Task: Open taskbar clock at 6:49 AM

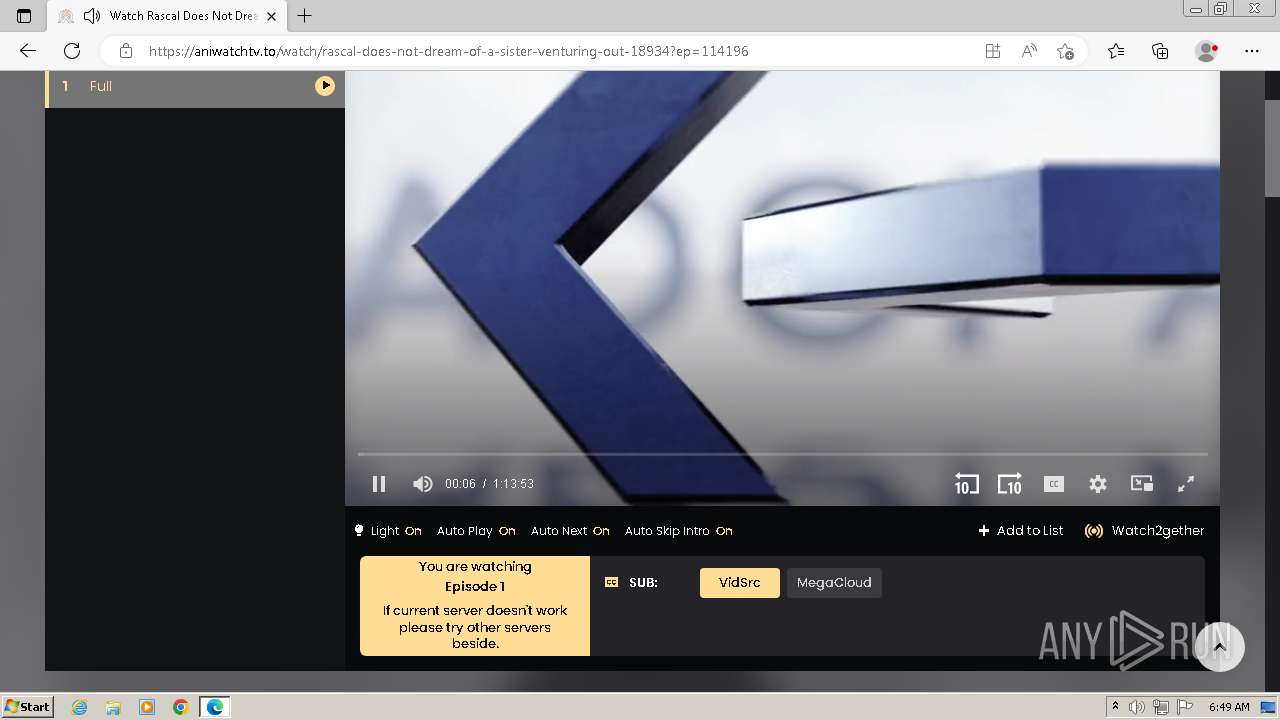Action: tap(1229, 707)
